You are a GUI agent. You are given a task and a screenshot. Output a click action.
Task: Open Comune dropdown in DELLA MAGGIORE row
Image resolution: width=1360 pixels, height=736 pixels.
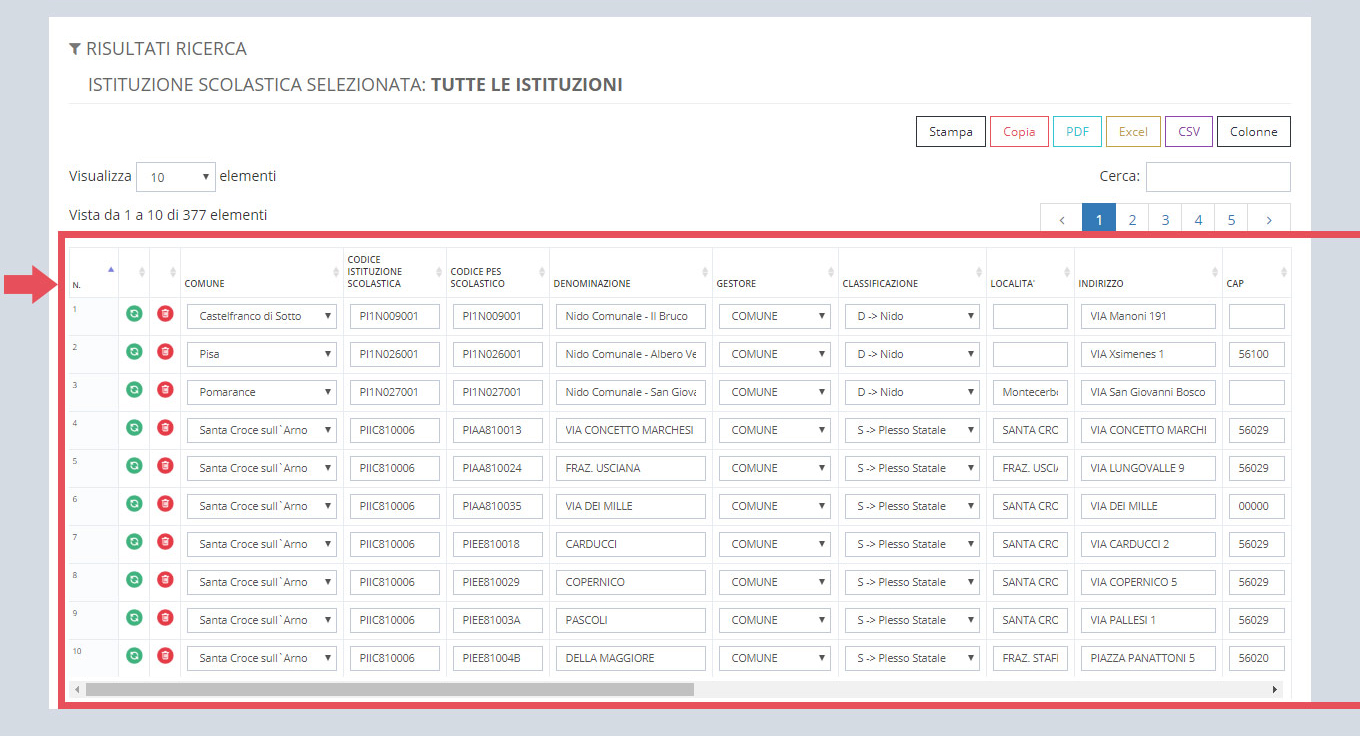(262, 658)
